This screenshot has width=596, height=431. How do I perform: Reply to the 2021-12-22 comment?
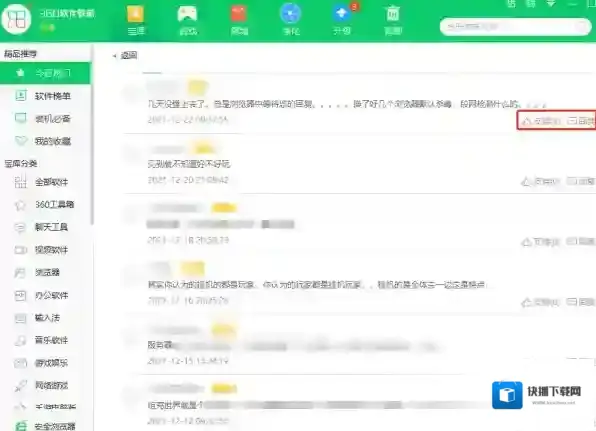click(x=581, y=121)
